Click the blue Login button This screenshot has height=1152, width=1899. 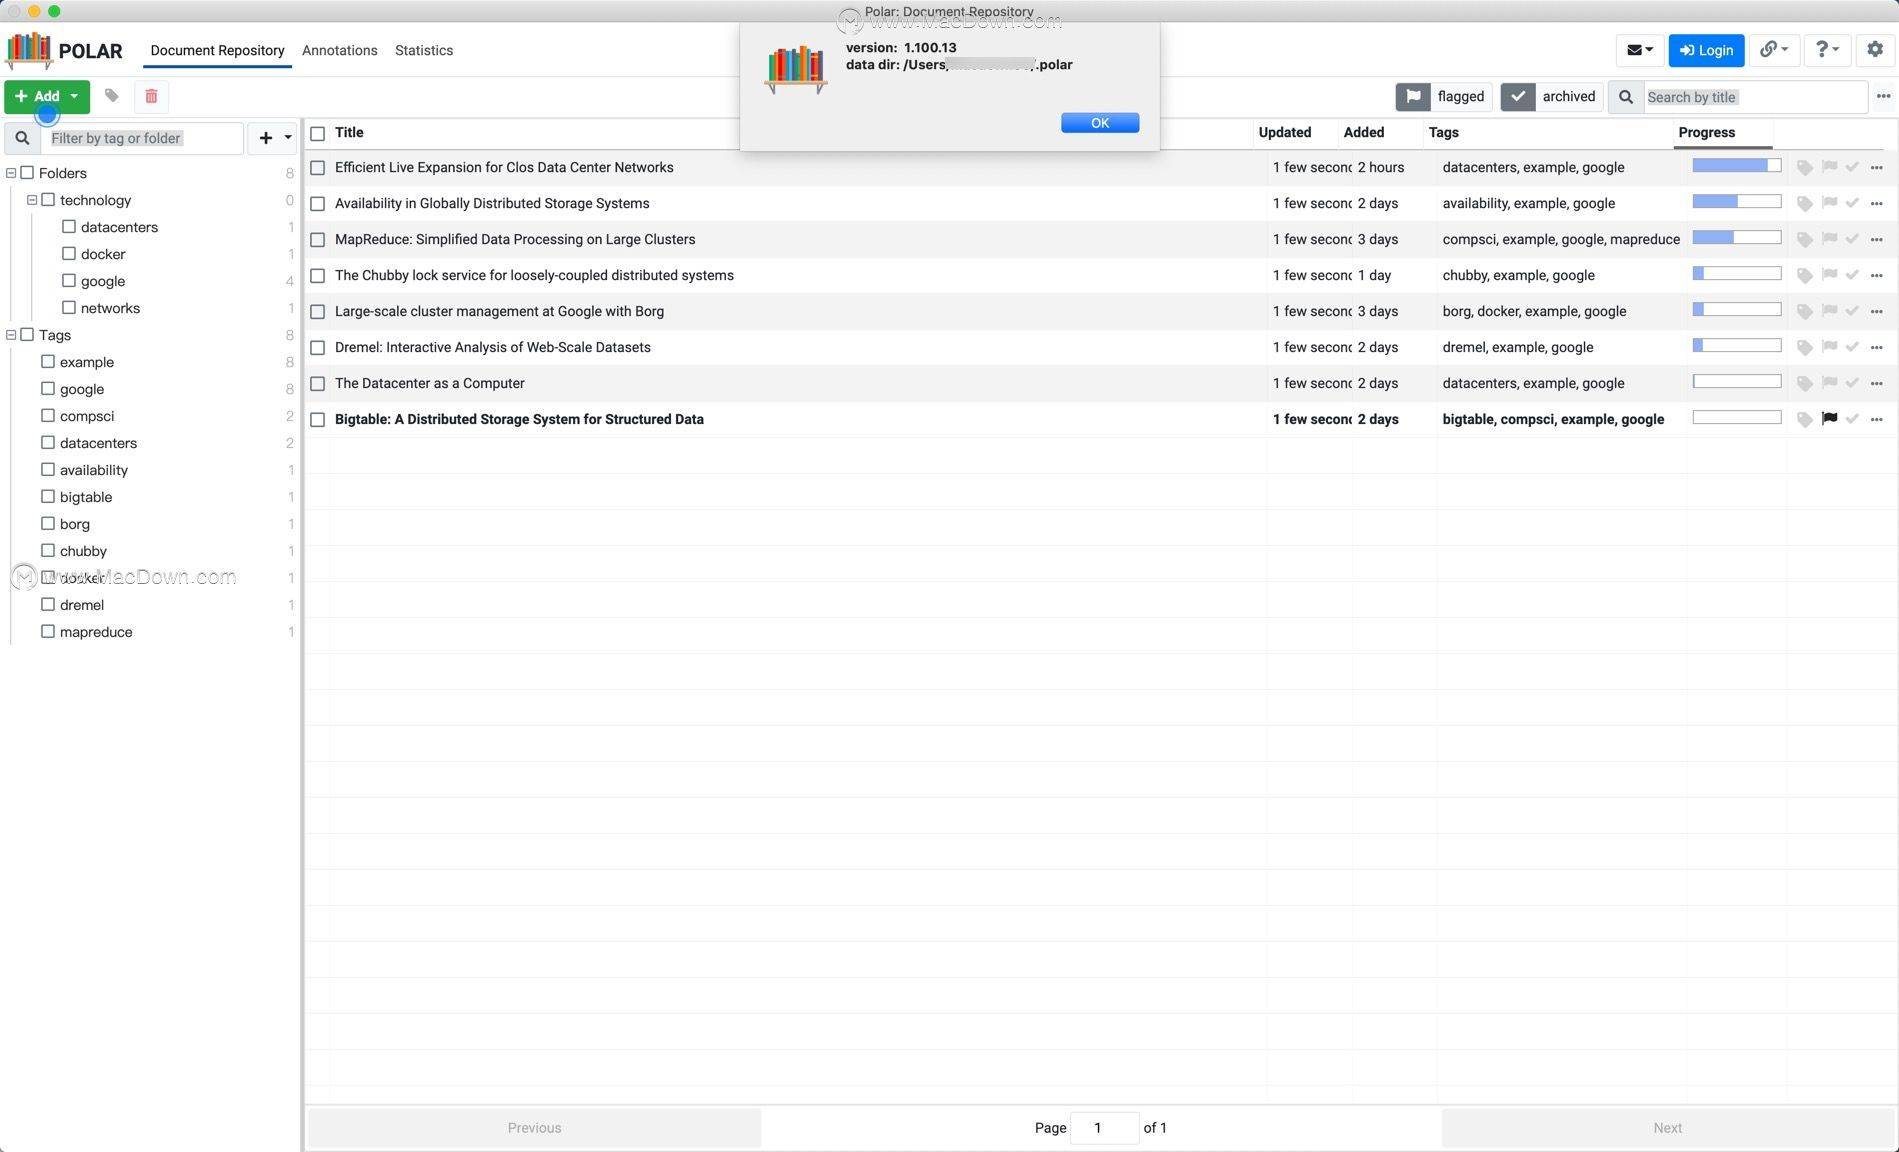coord(1705,50)
